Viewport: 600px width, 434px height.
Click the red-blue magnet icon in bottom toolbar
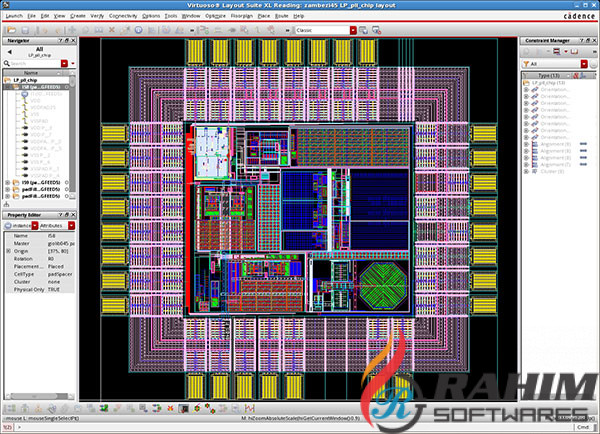157,409
